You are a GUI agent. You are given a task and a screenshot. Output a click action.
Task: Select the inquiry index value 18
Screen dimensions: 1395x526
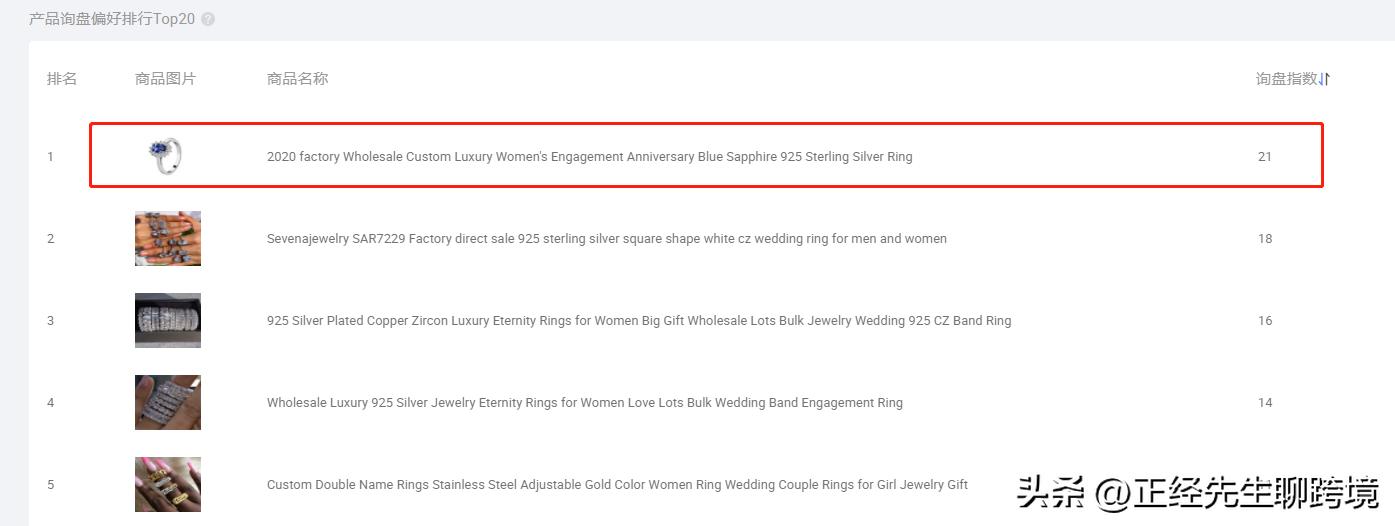point(1265,238)
